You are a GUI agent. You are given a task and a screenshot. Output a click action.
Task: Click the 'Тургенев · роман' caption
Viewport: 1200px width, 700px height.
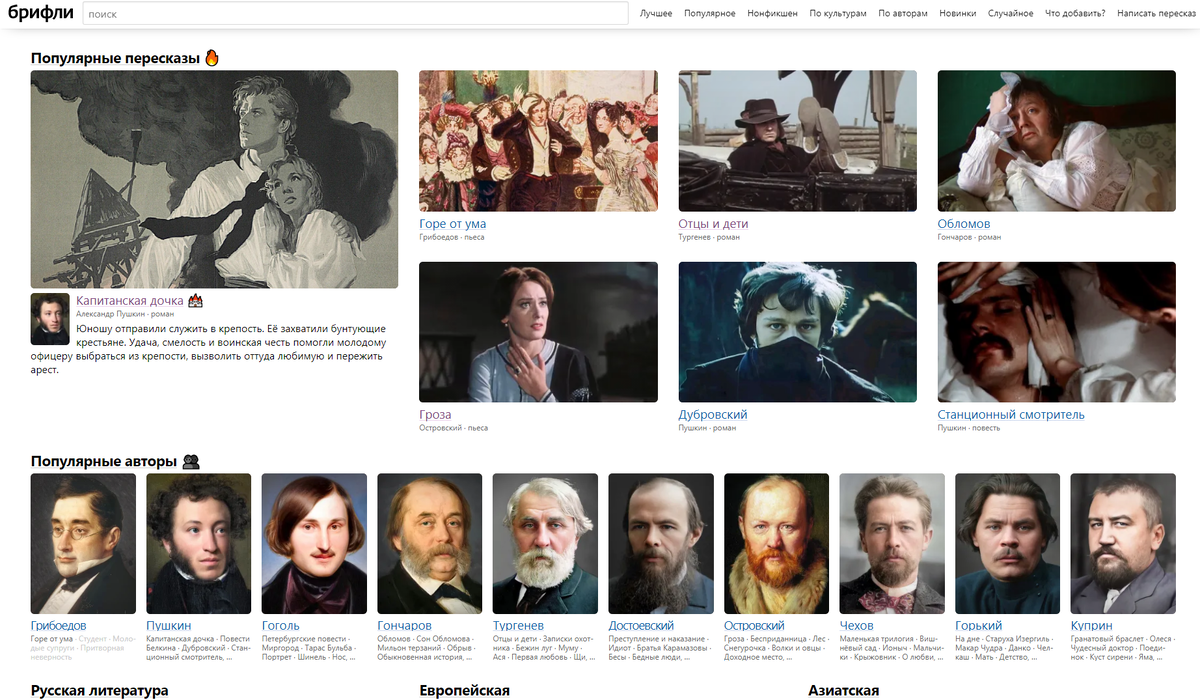711,238
